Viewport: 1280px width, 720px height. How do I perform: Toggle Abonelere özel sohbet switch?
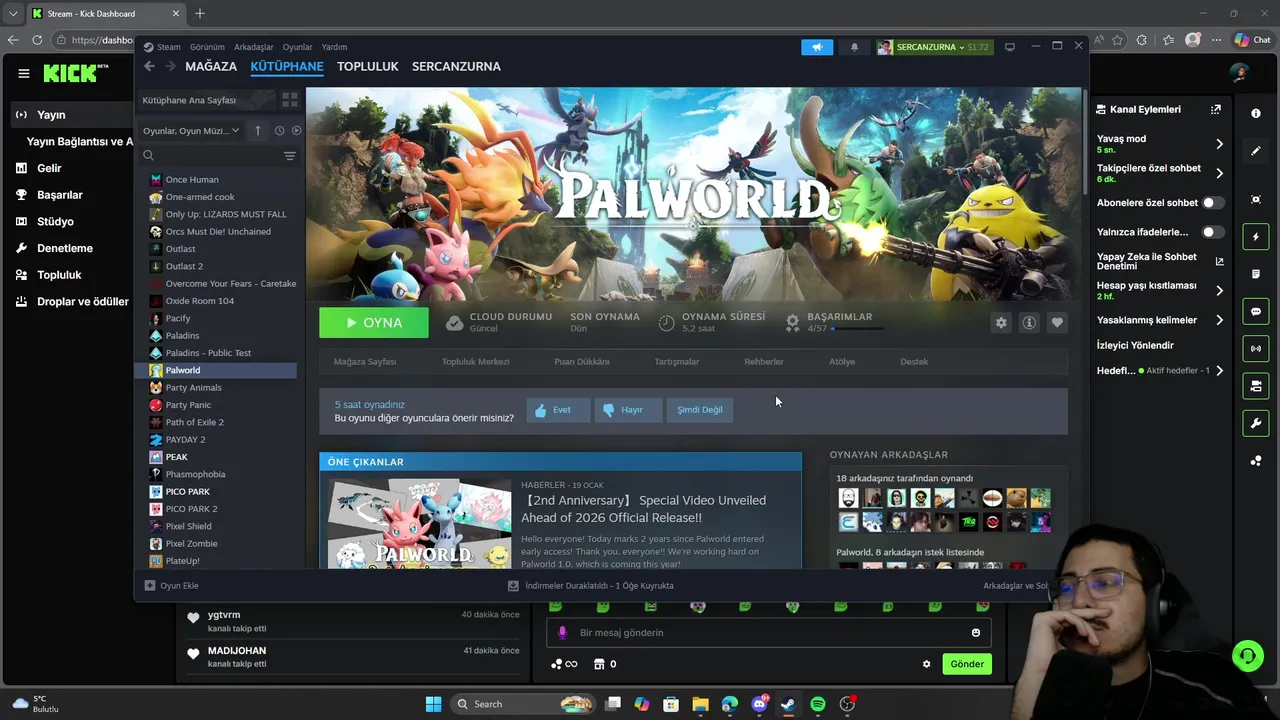pos(1212,202)
